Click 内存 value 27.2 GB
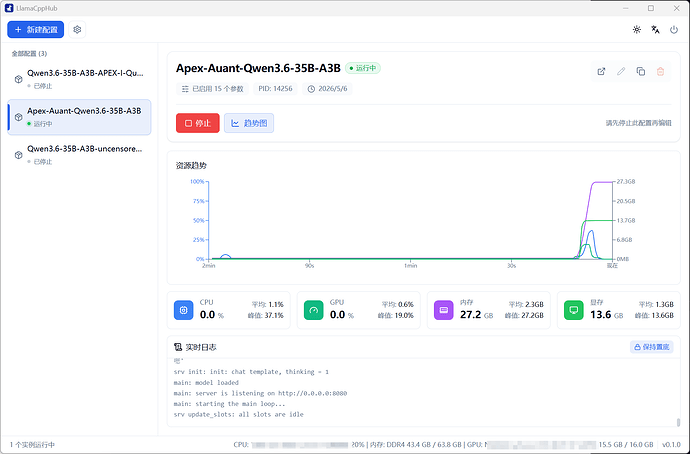The height and width of the screenshot is (454, 690). (x=477, y=315)
